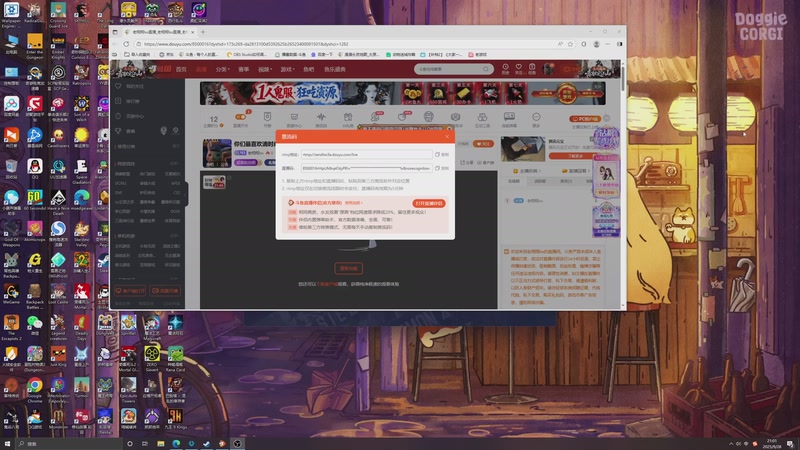
Task: Open the OBS Studio bookmark
Action: pos(247,55)
